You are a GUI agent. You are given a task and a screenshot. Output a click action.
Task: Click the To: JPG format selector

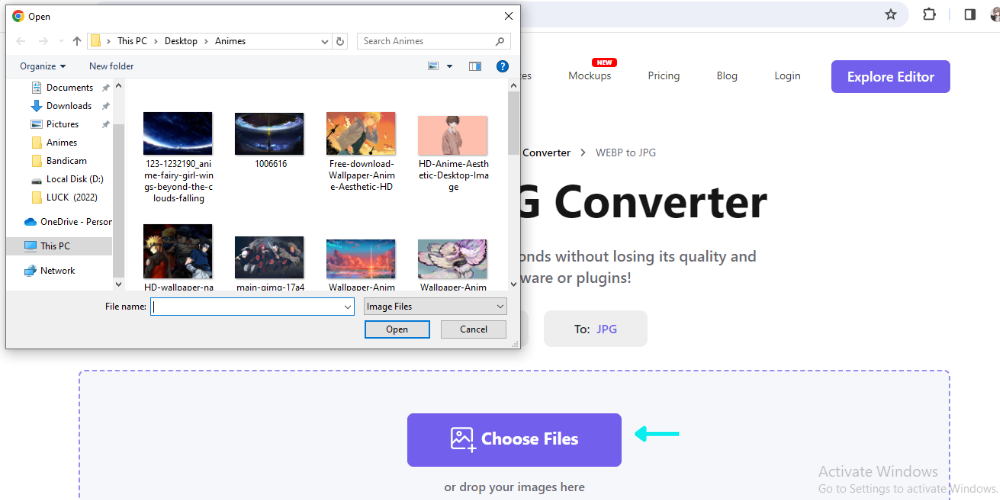[x=596, y=329]
